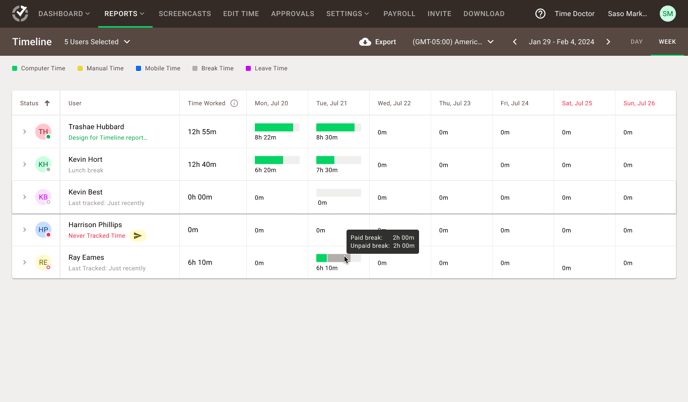Switch to Day view
Image resolution: width=688 pixels, height=402 pixels.
[x=637, y=42]
